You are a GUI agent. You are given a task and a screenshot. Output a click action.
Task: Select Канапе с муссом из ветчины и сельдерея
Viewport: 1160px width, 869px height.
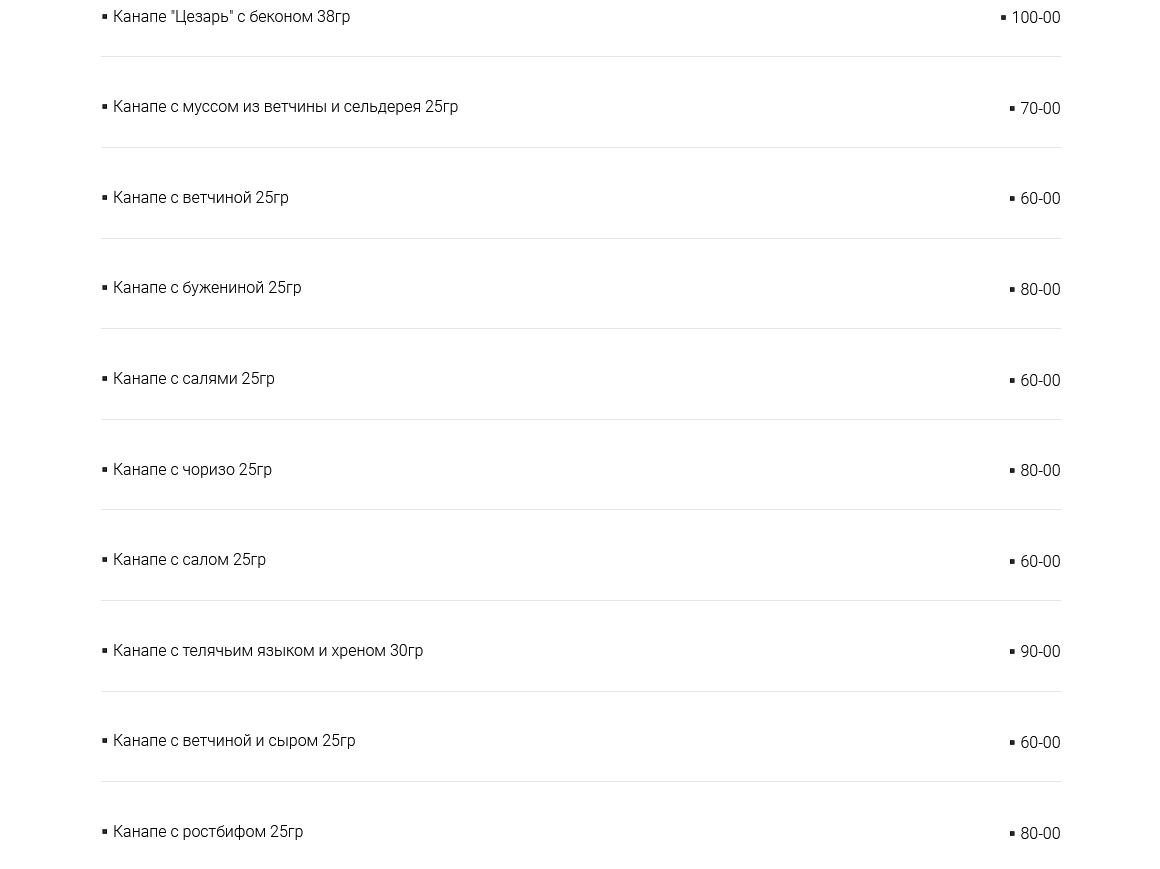pyautogui.click(x=285, y=107)
